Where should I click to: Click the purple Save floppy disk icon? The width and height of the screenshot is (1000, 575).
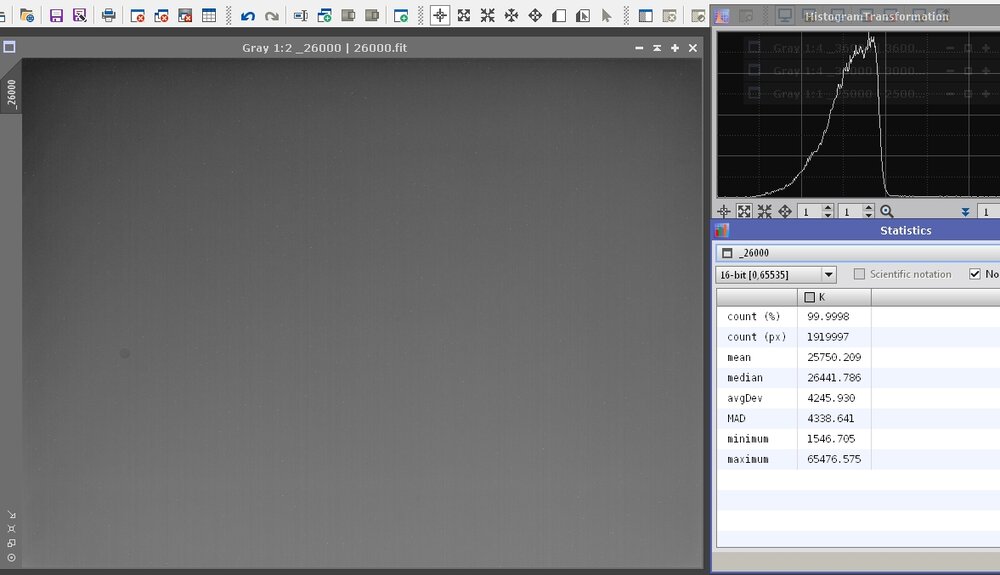click(x=56, y=16)
